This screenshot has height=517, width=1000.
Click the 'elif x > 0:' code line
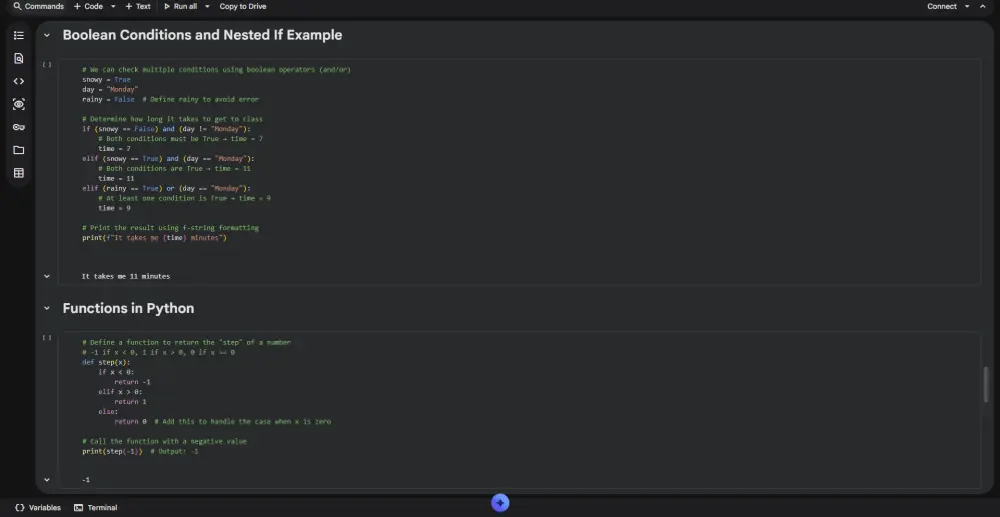120,392
